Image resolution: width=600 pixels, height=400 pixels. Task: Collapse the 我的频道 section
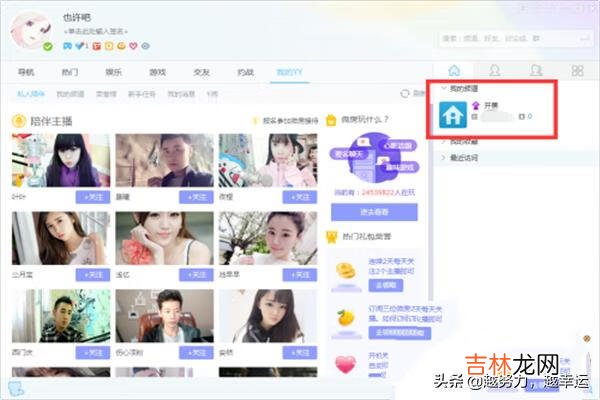pyautogui.click(x=446, y=88)
